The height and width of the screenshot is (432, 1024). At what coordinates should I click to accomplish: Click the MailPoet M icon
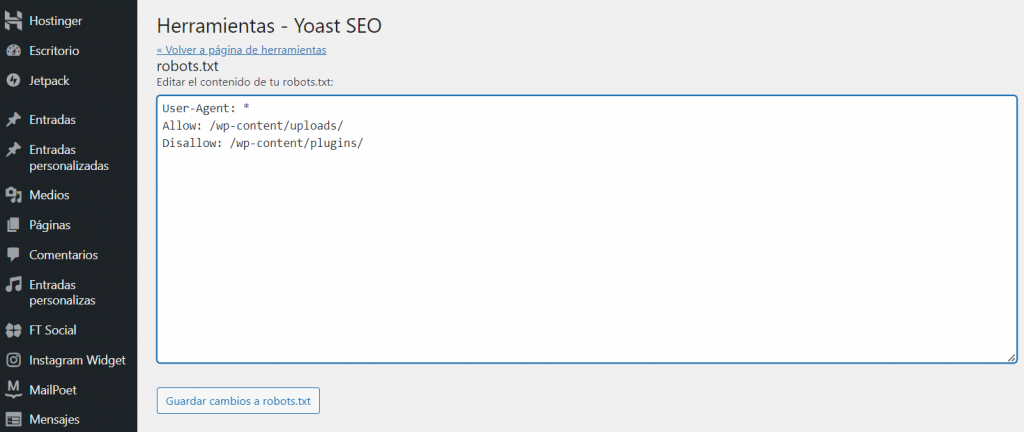pyautogui.click(x=14, y=389)
